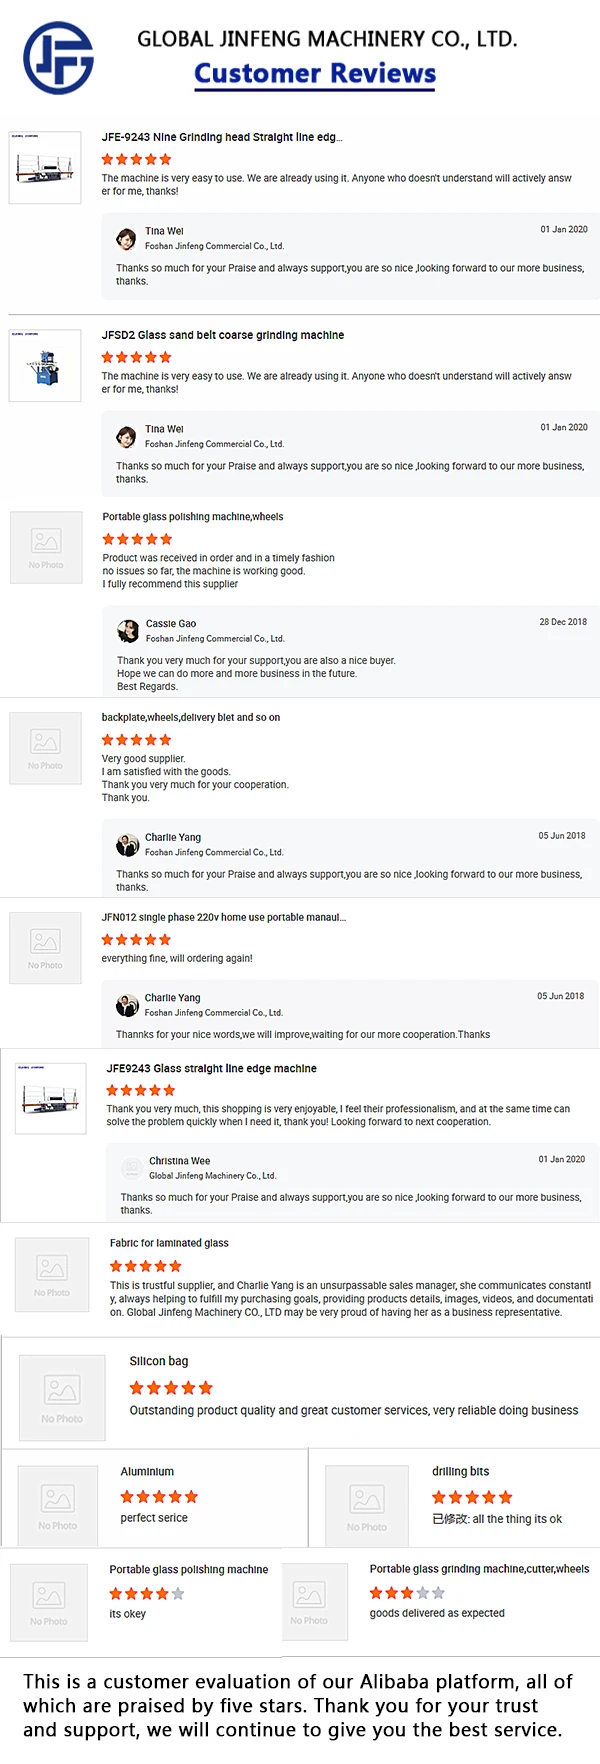Click the Christina Wee reviewer name
The height and width of the screenshot is (1764, 600).
tap(180, 1161)
